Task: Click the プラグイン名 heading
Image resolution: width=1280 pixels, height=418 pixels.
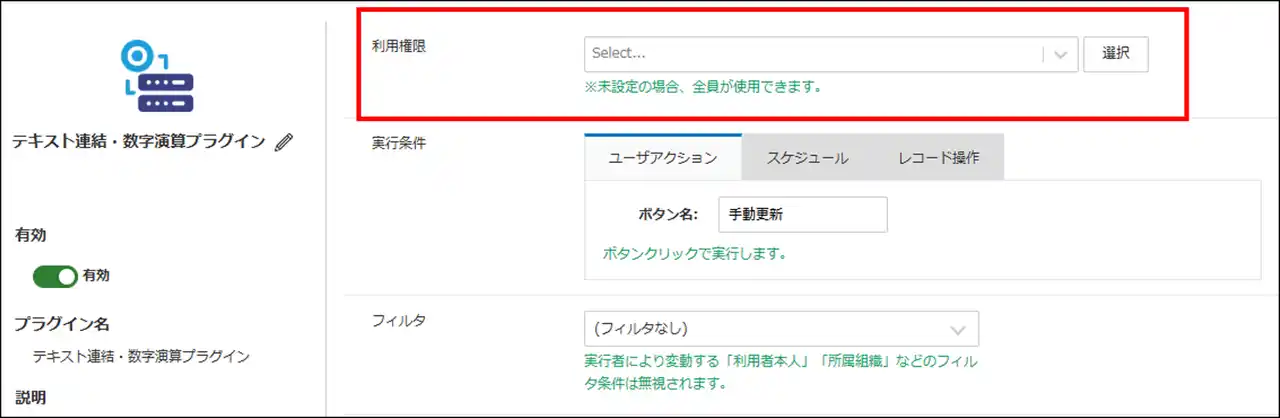Action: [x=61, y=324]
